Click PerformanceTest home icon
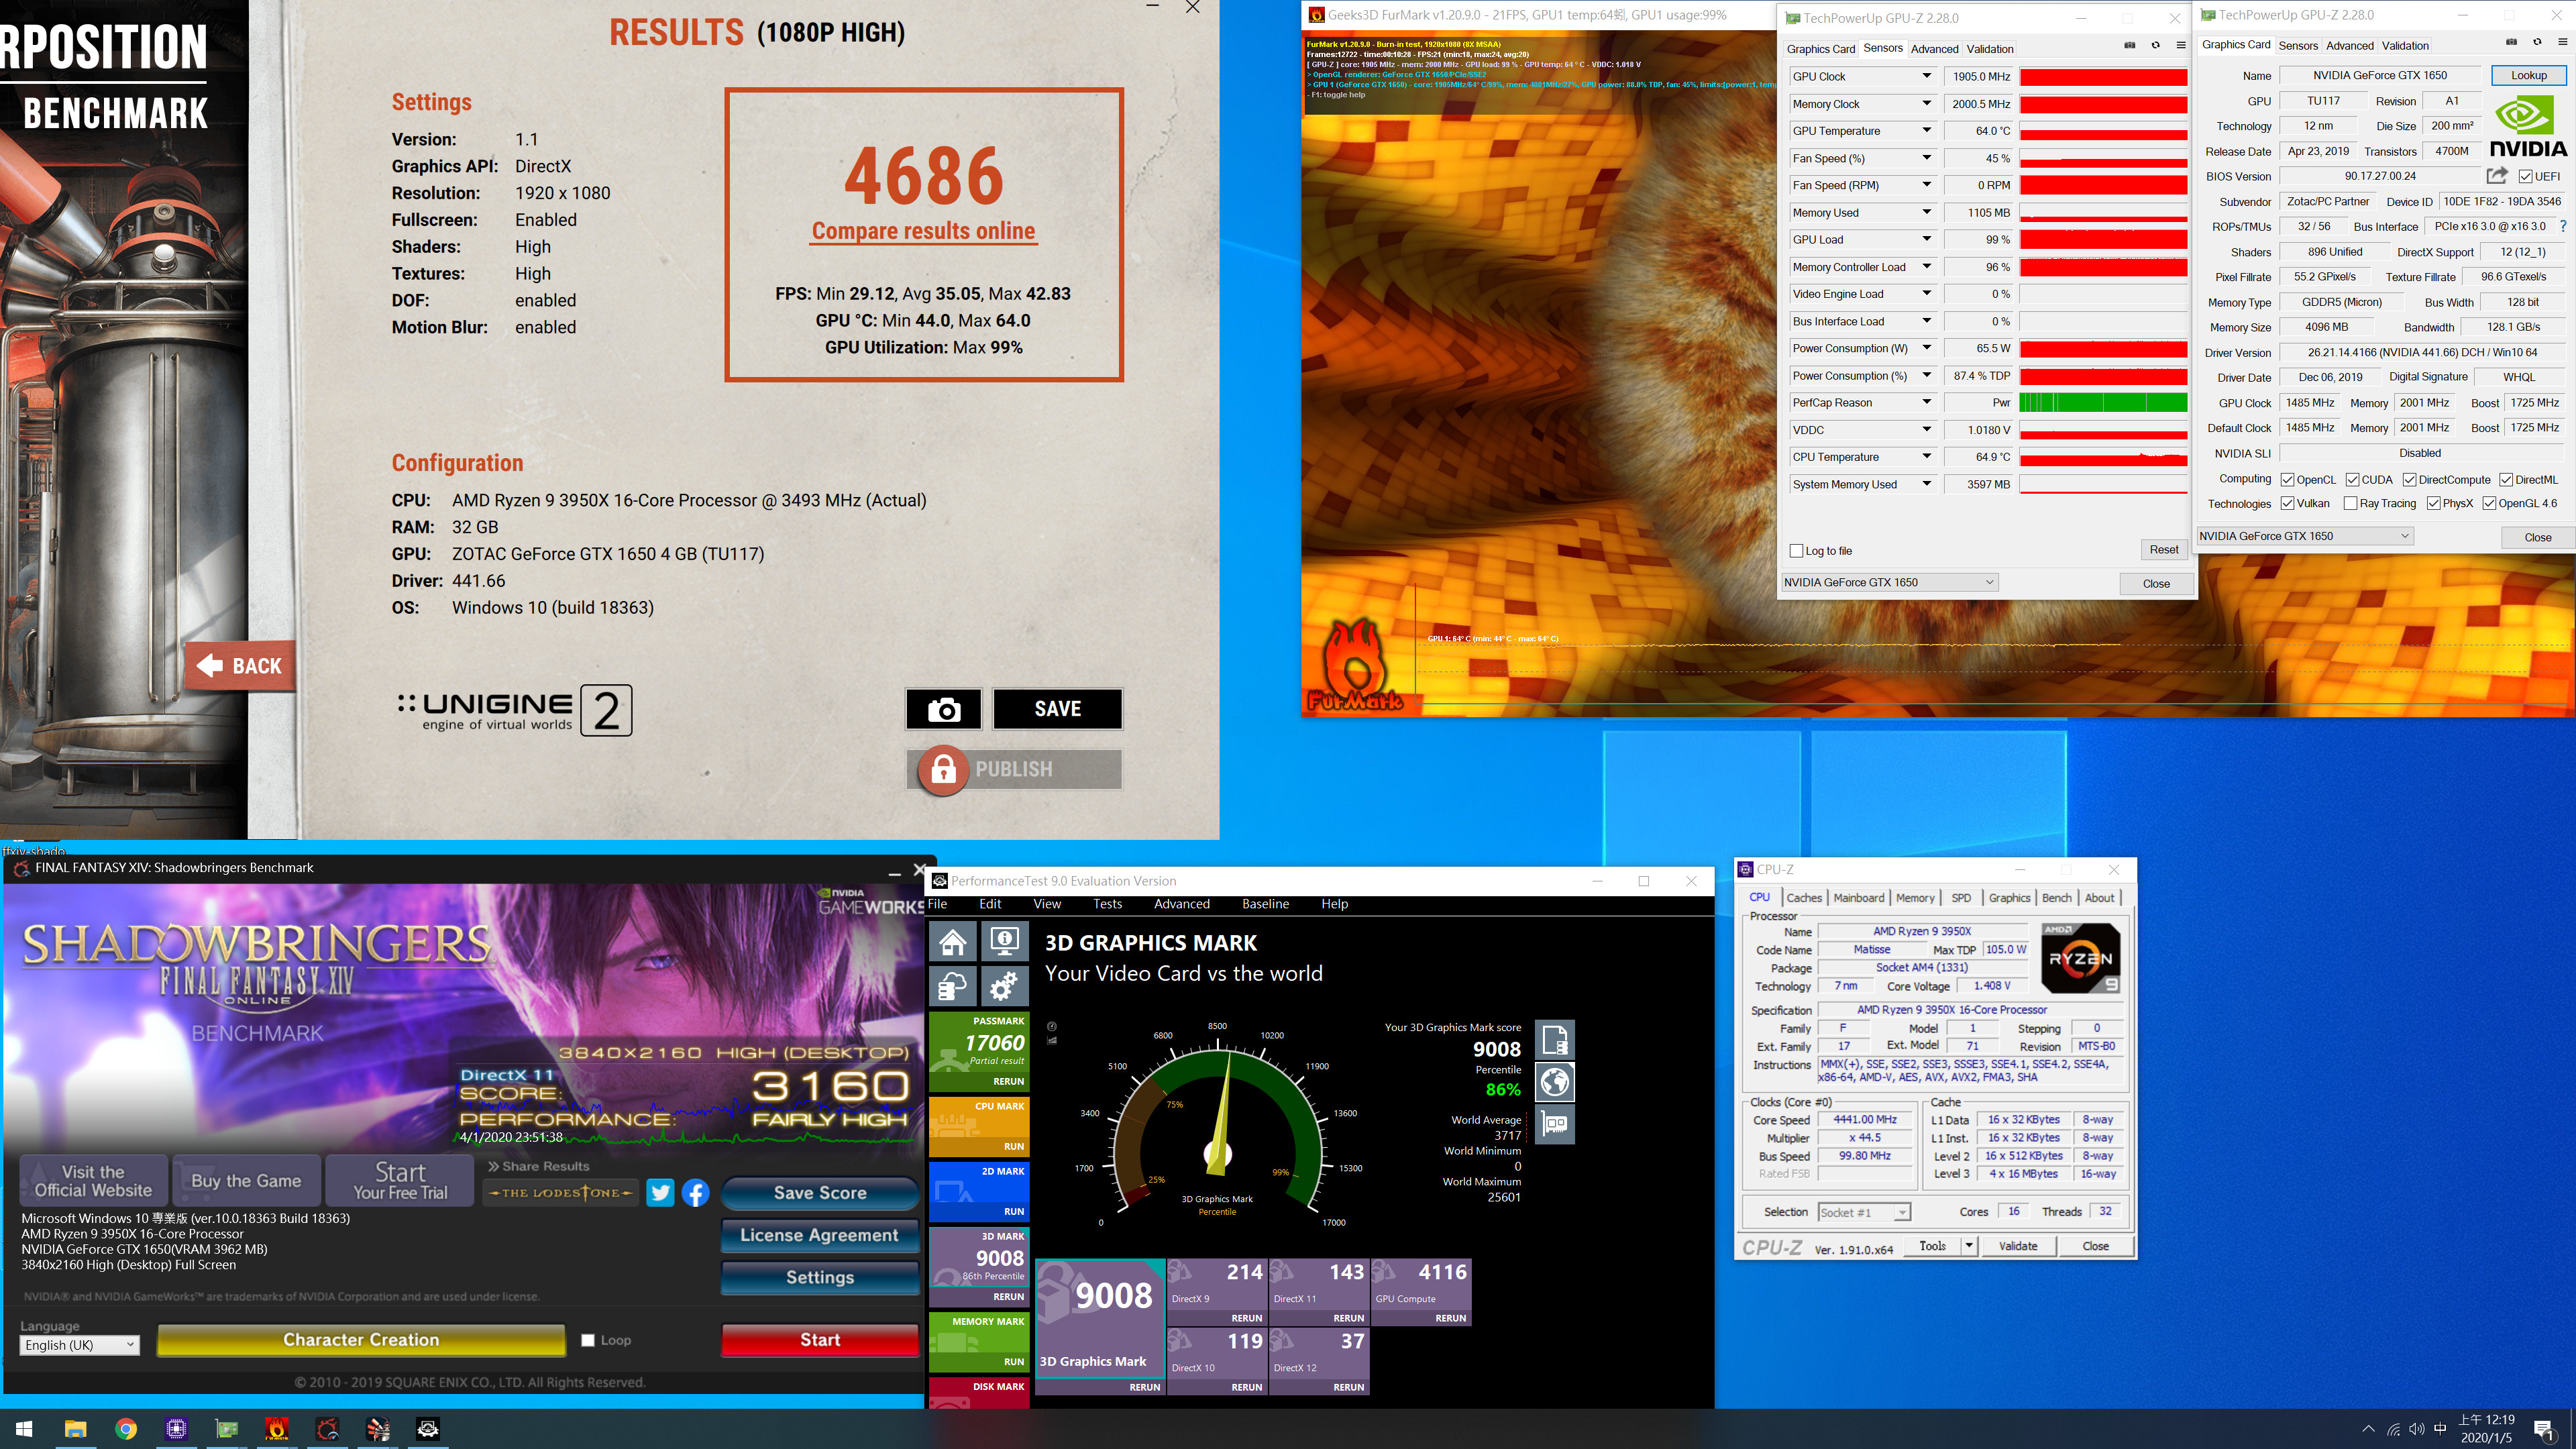The height and width of the screenshot is (1449, 2576). pyautogui.click(x=953, y=942)
